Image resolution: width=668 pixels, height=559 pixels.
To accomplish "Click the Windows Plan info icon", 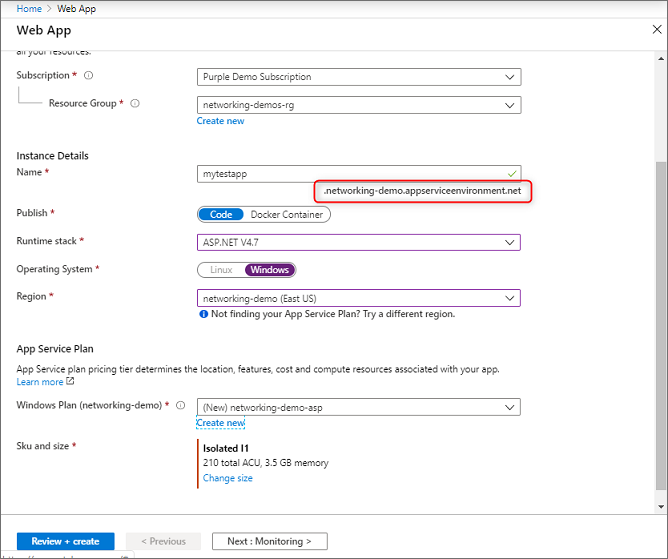I will [181, 406].
